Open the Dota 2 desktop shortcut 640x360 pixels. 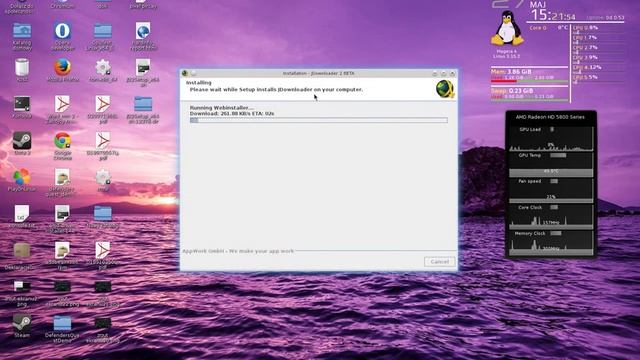click(x=22, y=141)
